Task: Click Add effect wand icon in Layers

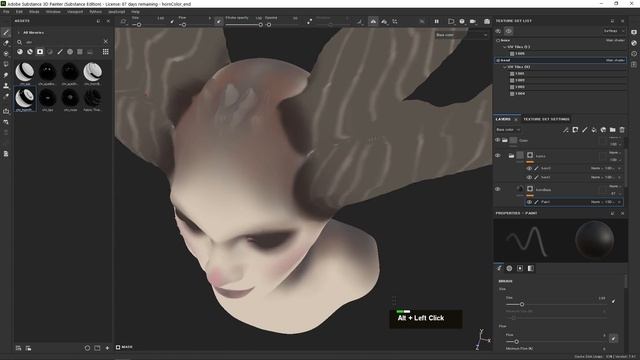Action: [566, 130]
